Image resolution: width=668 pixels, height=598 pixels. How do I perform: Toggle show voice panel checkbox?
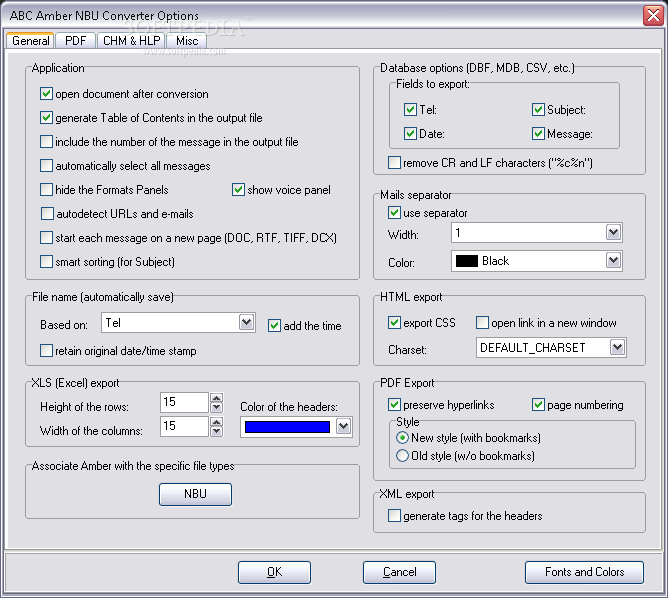click(x=238, y=190)
